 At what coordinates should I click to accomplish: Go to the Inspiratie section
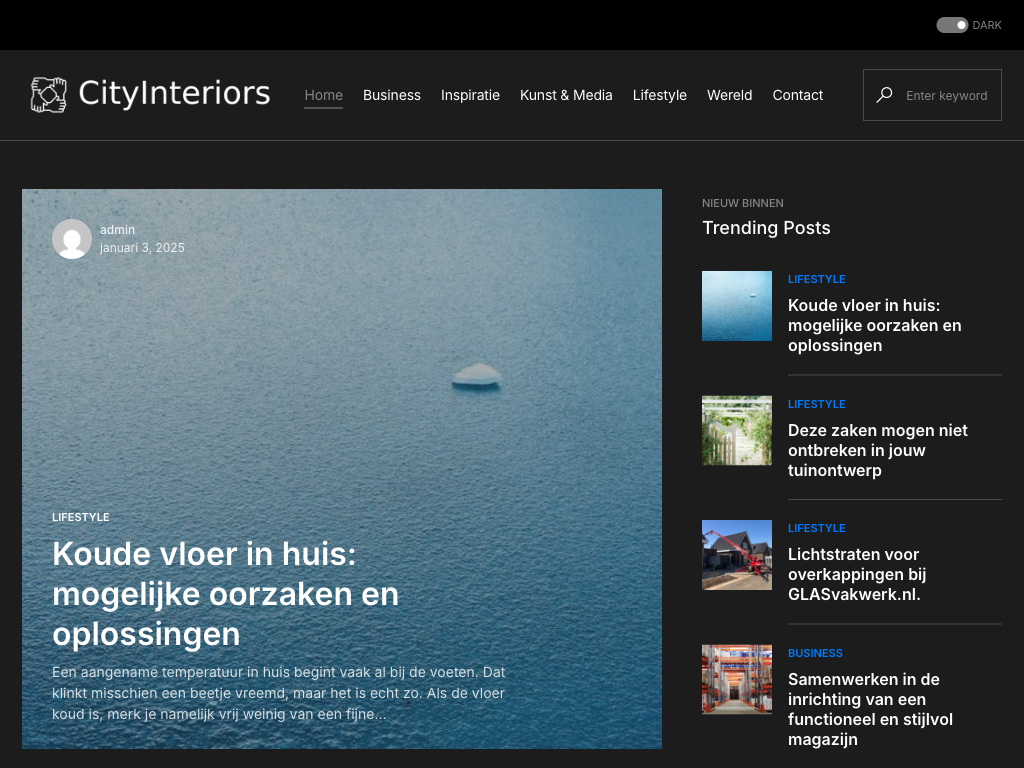coord(470,95)
